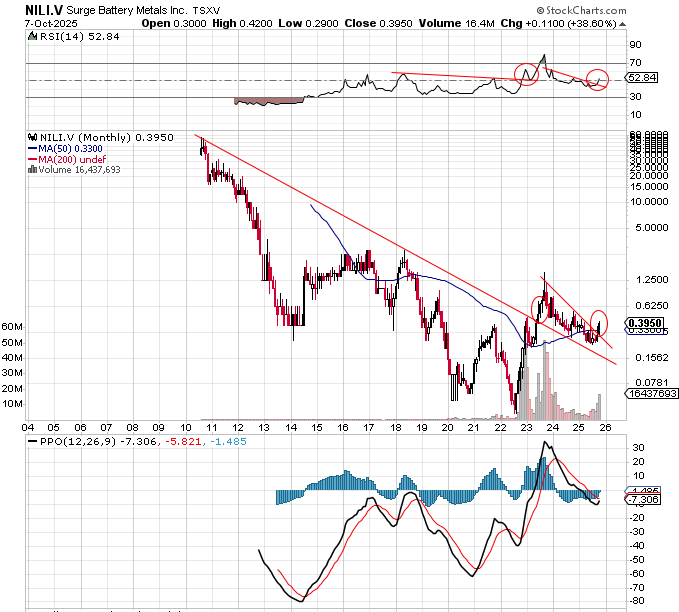679x612 pixels.
Task: Click the candlestick icon before NILI.V (Monthly)
Action: pos(32,137)
